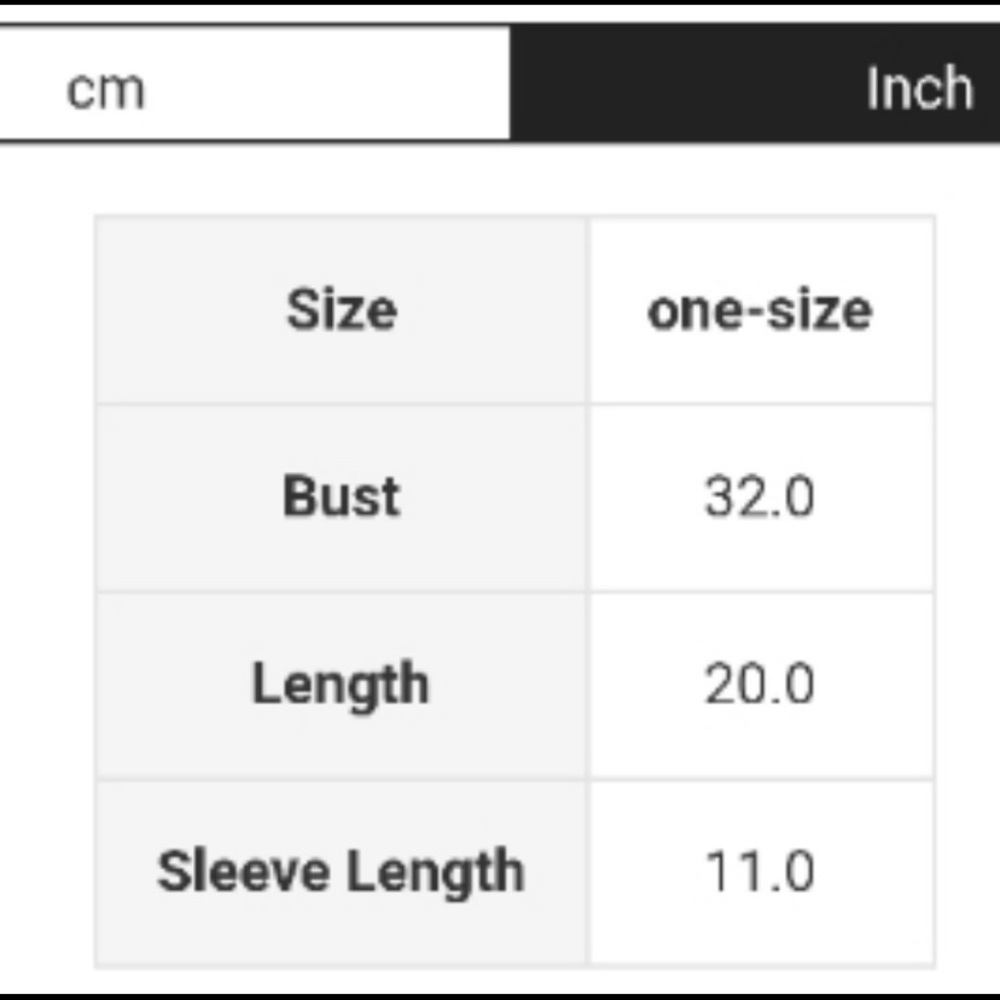Select the one-size column header
This screenshot has height=1000, width=1000.
(x=762, y=309)
